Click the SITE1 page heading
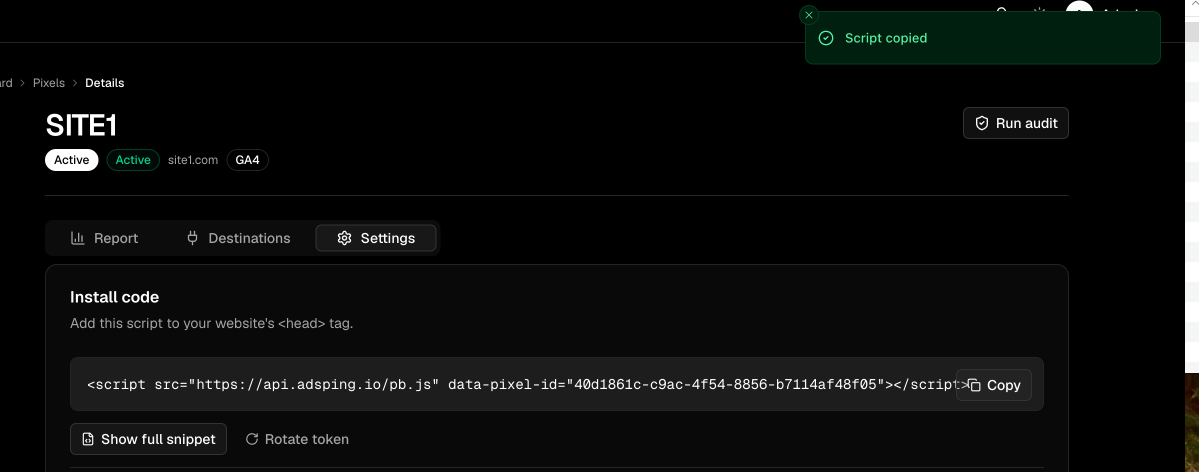 [x=82, y=125]
